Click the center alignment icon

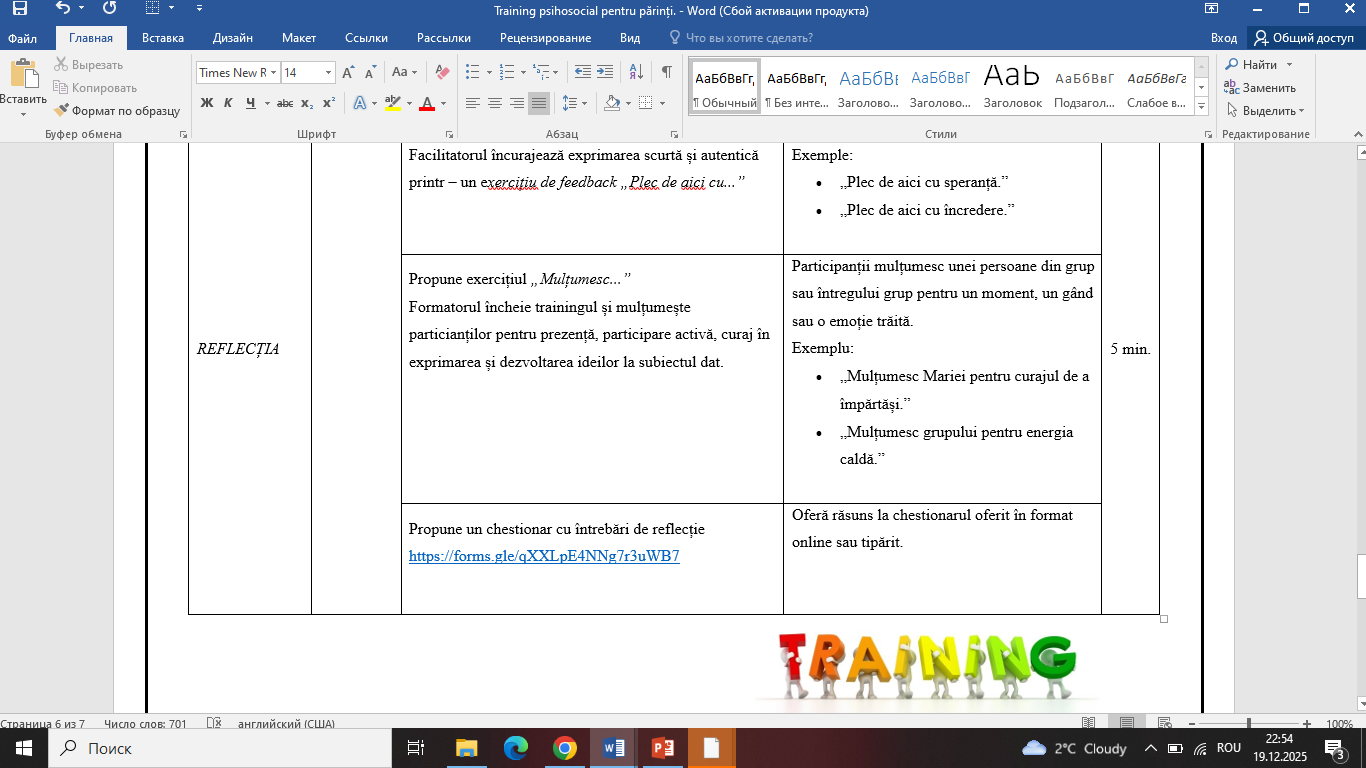[x=495, y=103]
